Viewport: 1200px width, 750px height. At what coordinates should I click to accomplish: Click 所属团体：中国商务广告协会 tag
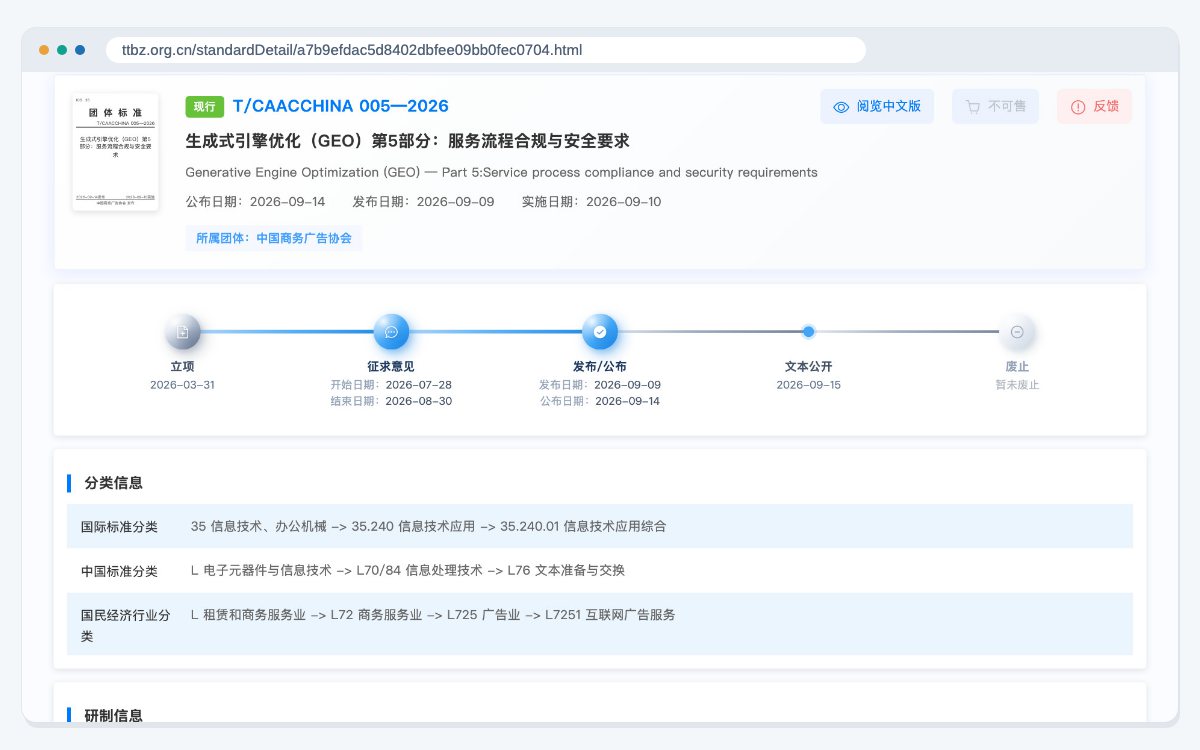274,238
